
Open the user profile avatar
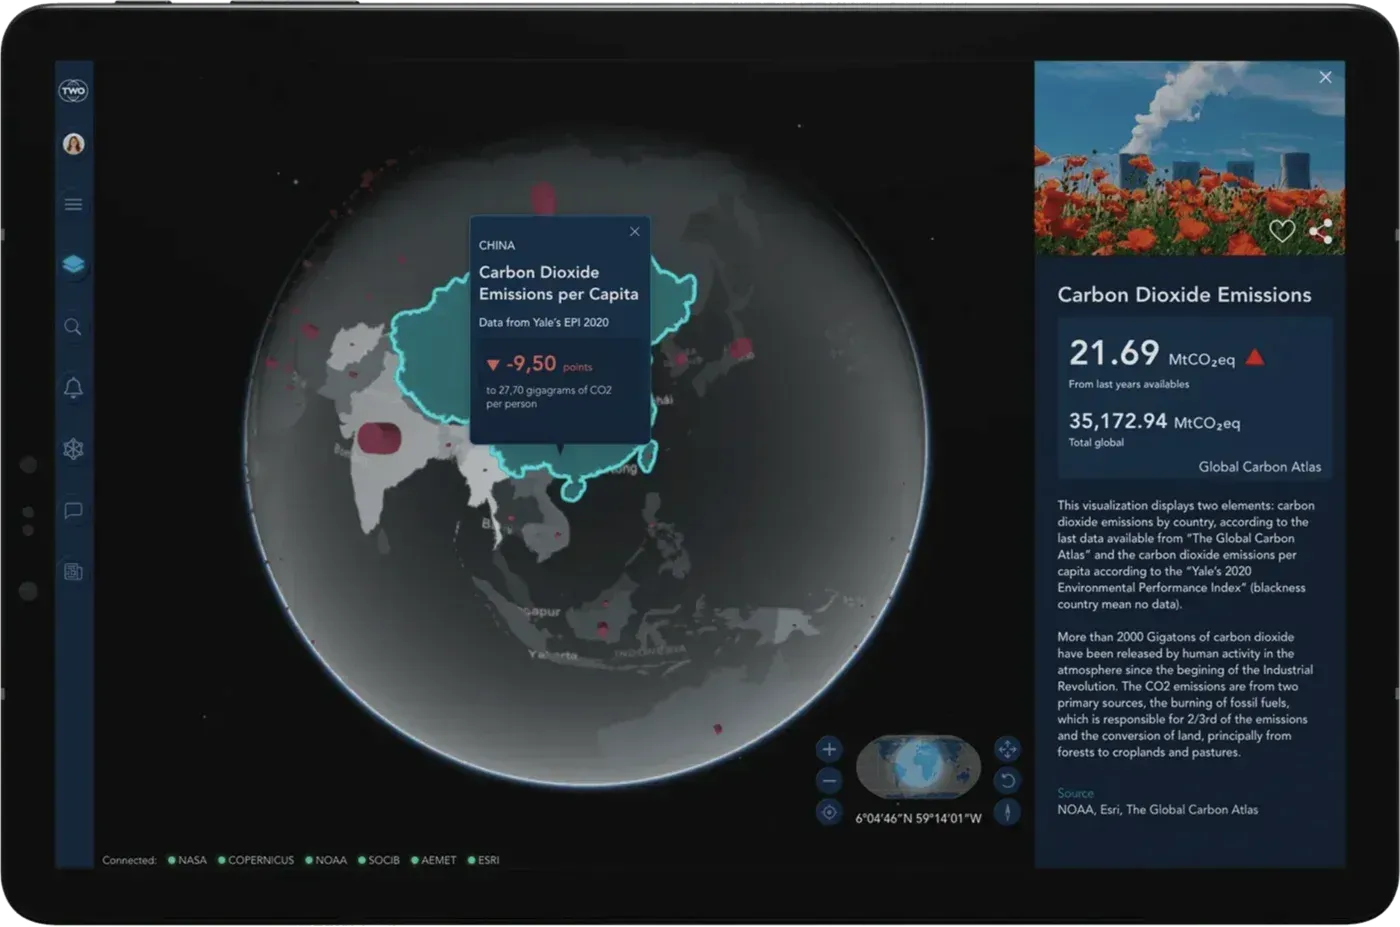pos(73,144)
